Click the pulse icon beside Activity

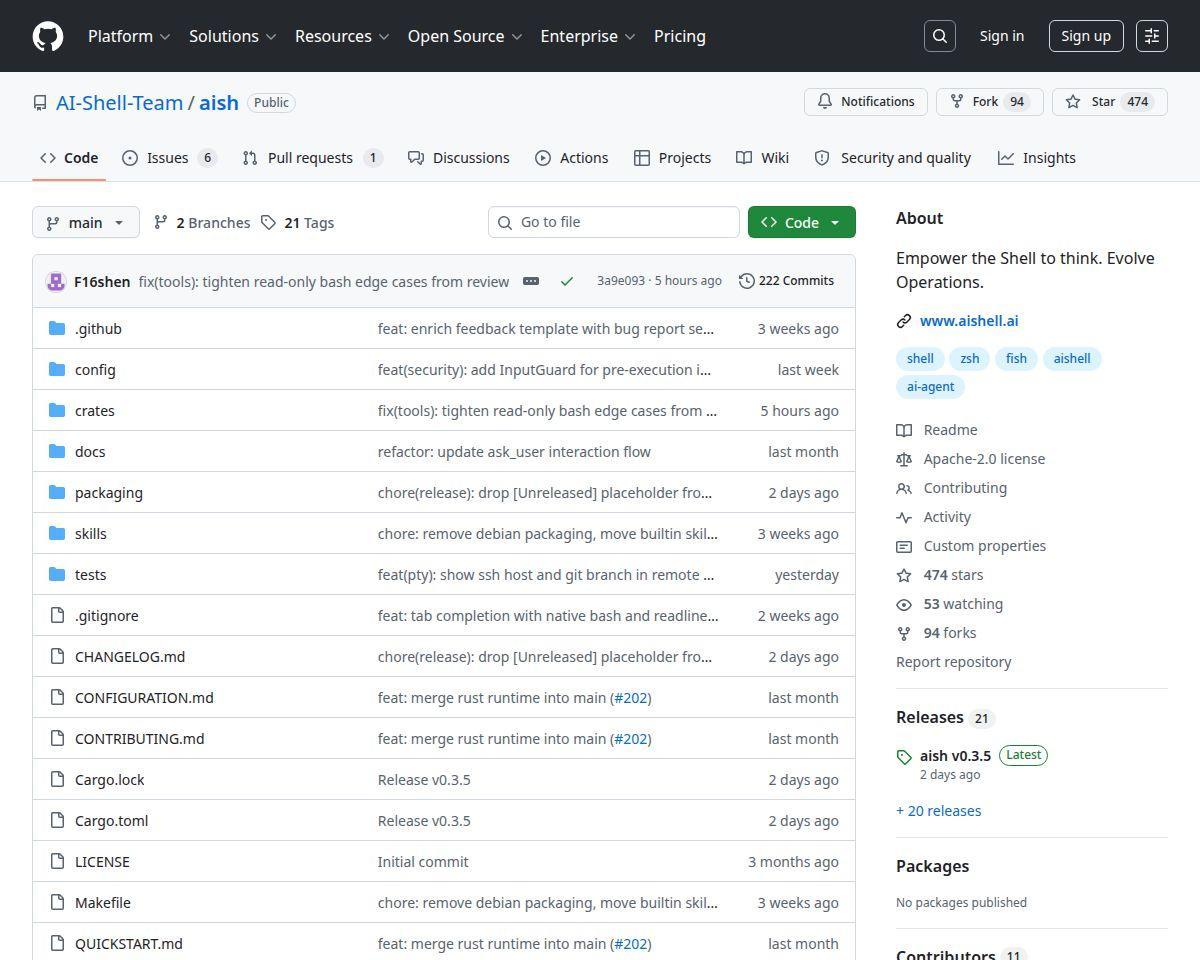[904, 517]
